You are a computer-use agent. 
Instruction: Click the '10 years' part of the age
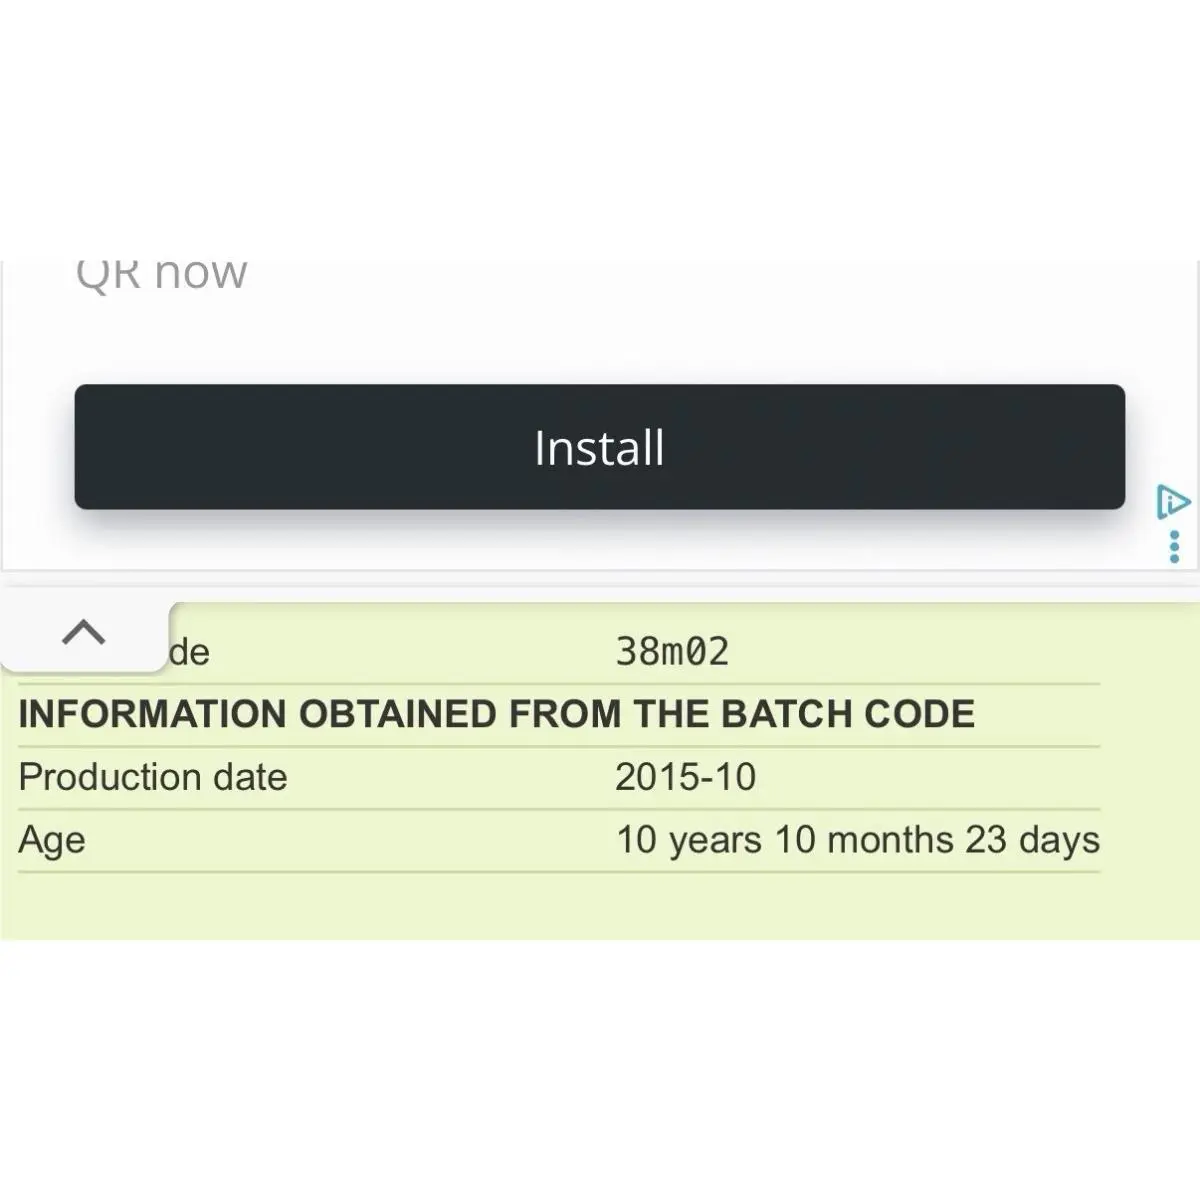point(689,840)
